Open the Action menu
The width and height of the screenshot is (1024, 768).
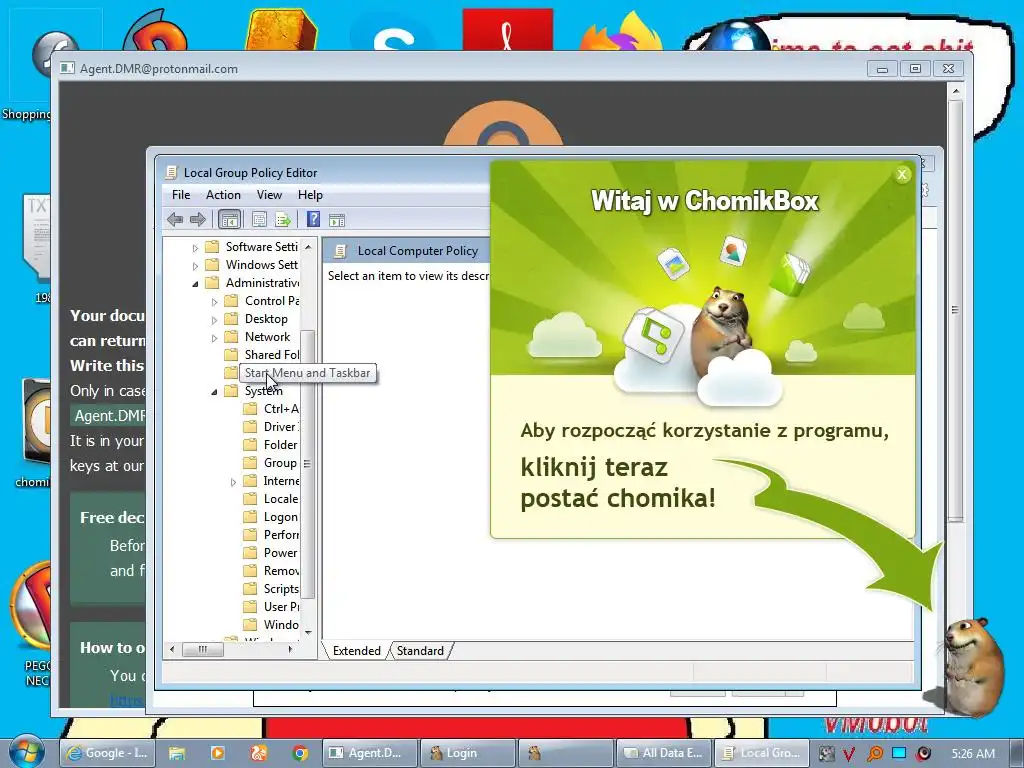223,195
